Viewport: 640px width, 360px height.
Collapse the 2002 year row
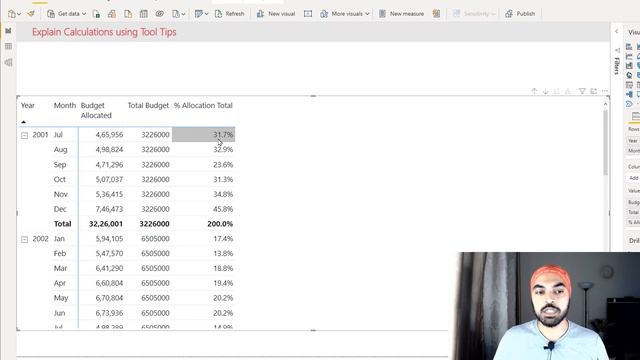[x=24, y=239]
